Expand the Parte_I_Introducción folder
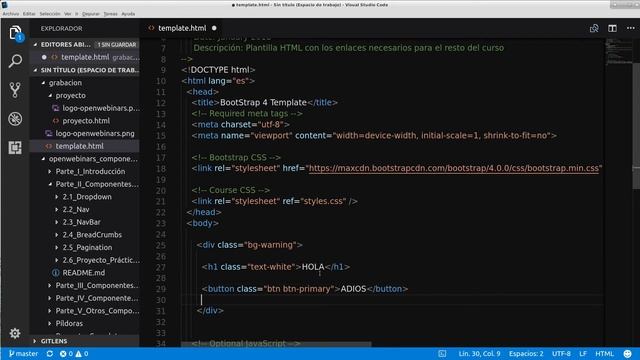Viewport: 640px width, 360px height. click(50, 171)
